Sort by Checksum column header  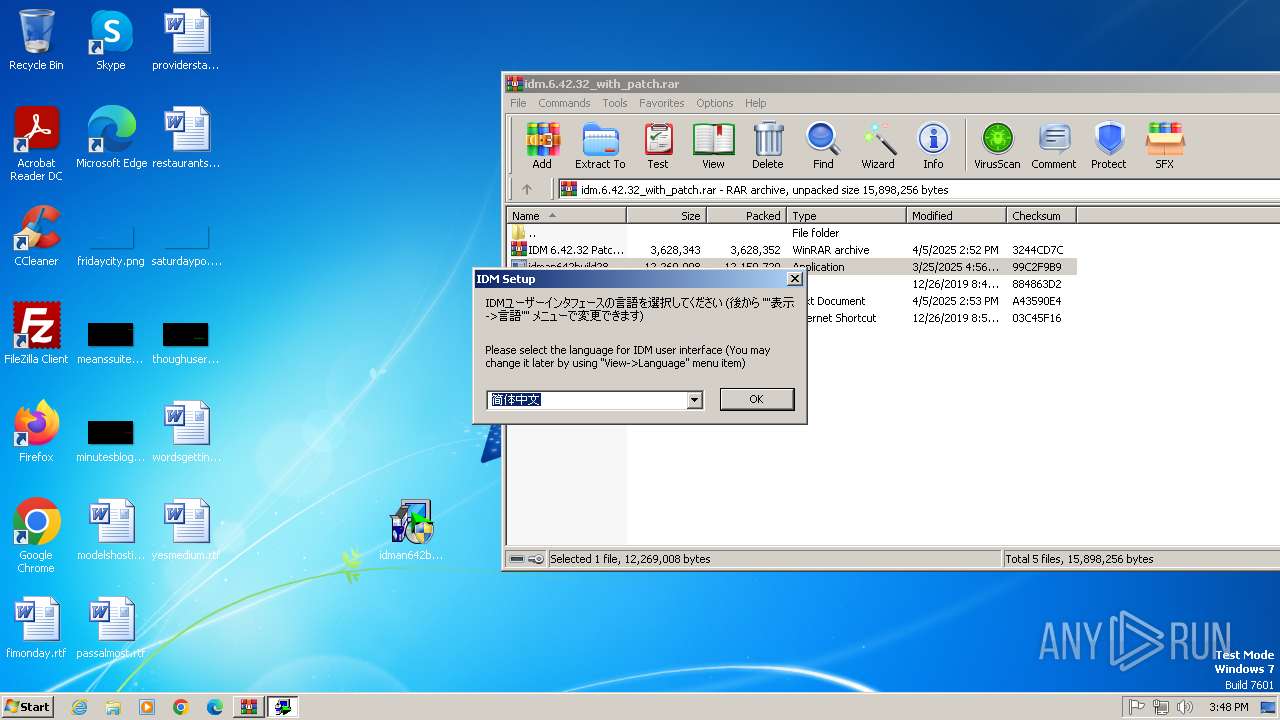[1041, 215]
